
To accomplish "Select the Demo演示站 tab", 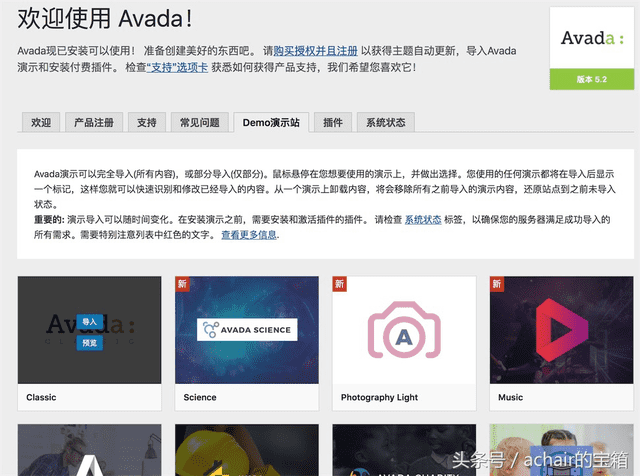I will (271, 122).
